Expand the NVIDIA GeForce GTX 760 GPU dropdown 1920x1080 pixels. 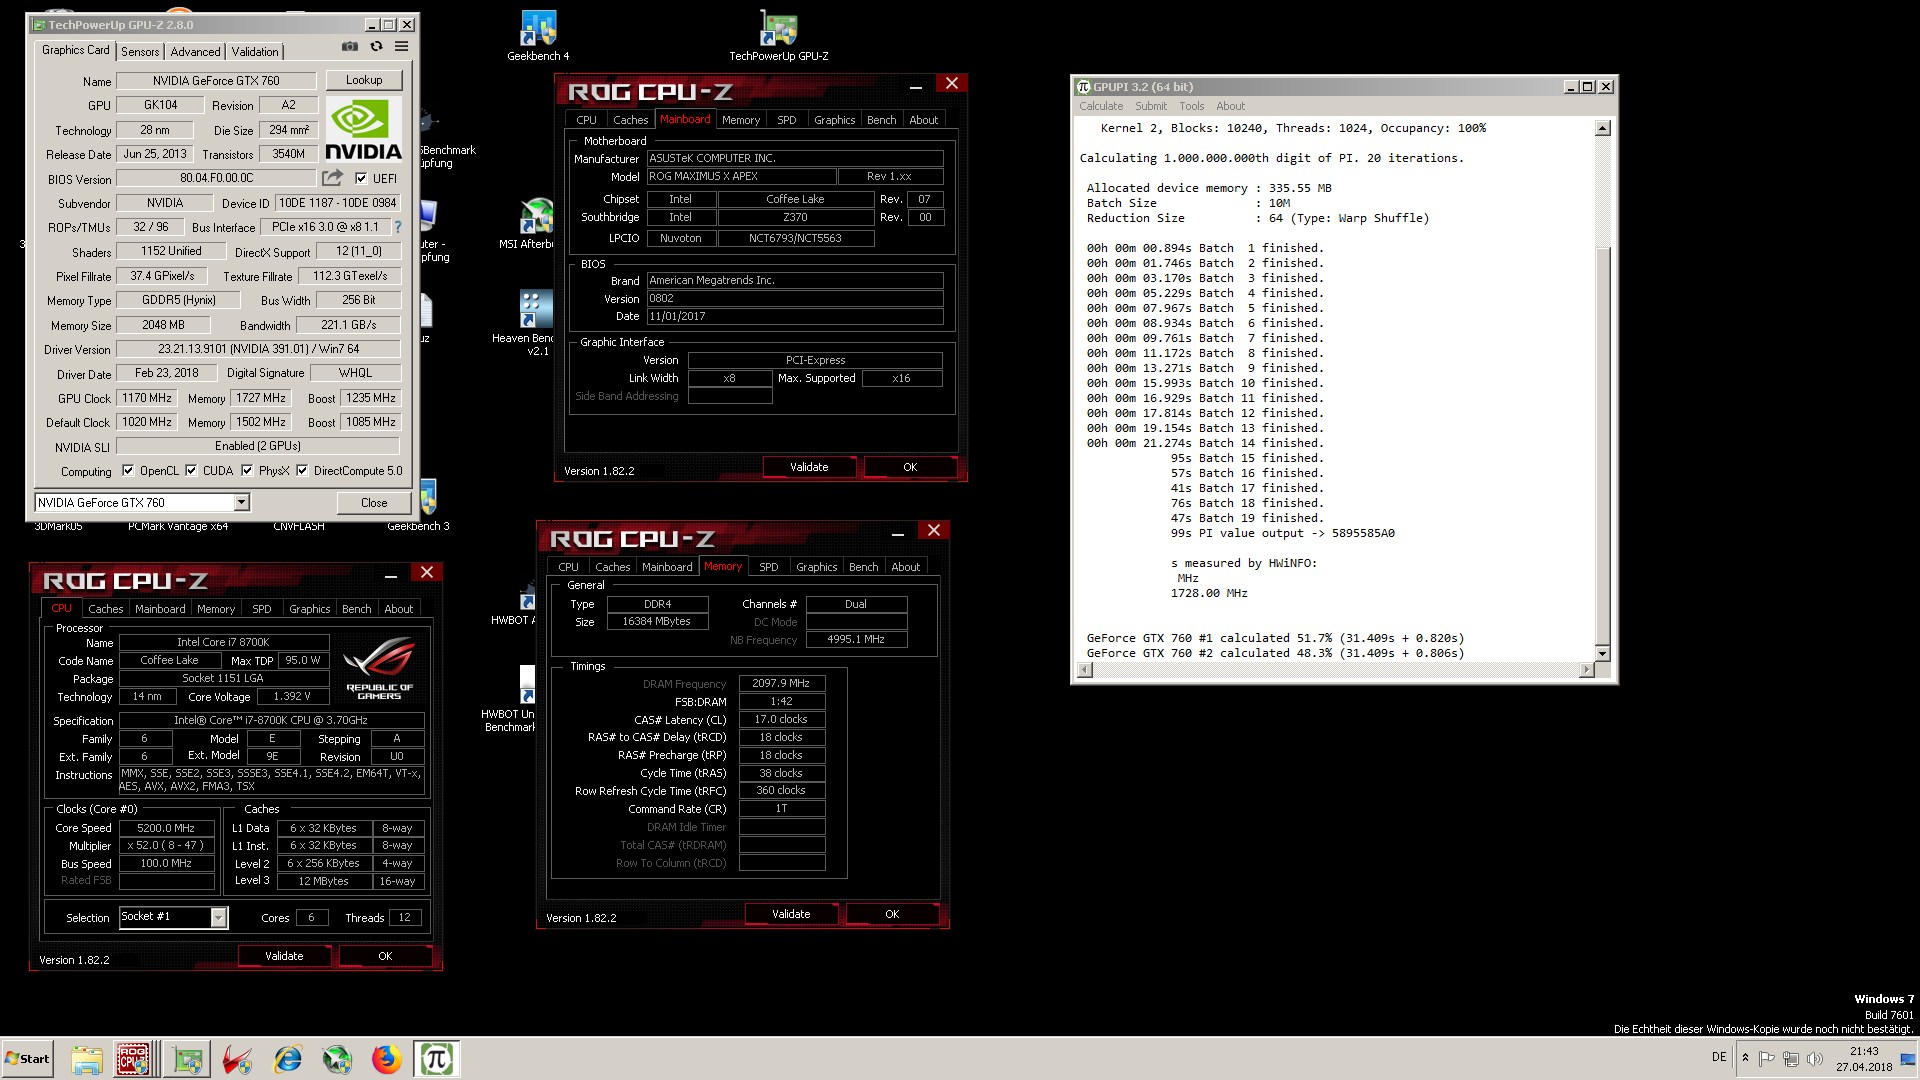point(241,502)
